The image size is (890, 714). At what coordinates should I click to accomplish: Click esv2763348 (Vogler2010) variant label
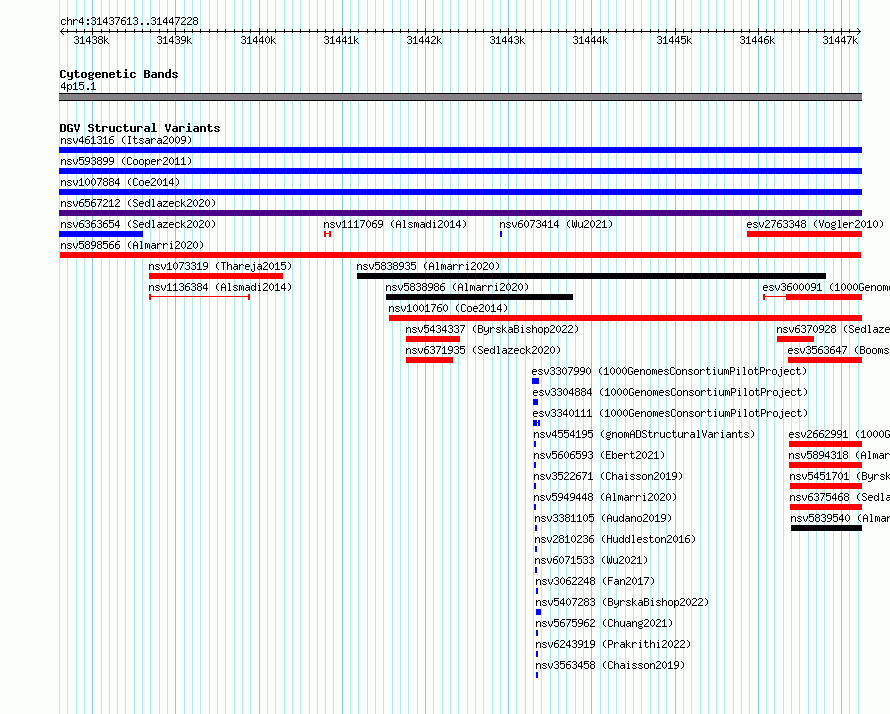[815, 224]
